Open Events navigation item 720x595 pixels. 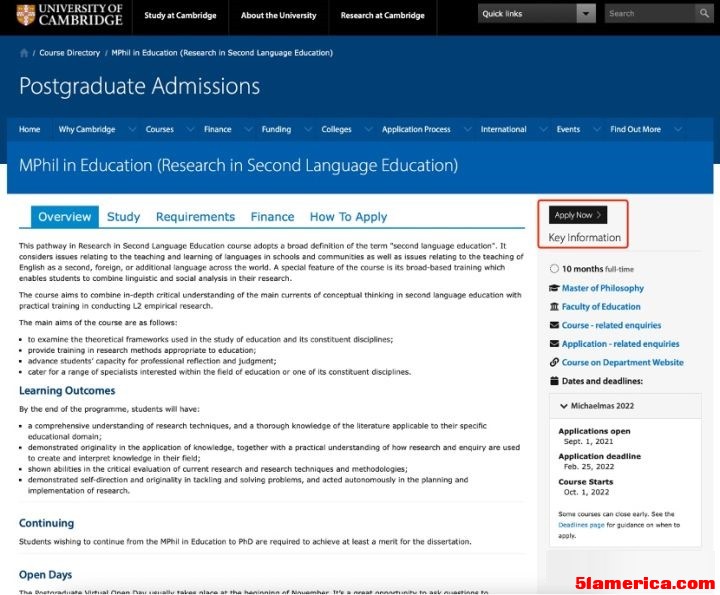point(568,129)
